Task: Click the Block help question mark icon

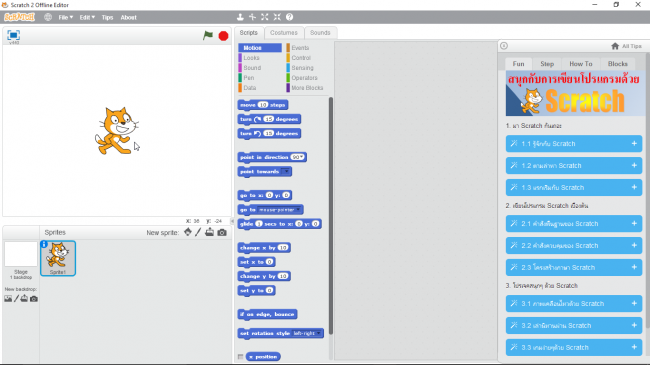Action: click(290, 17)
